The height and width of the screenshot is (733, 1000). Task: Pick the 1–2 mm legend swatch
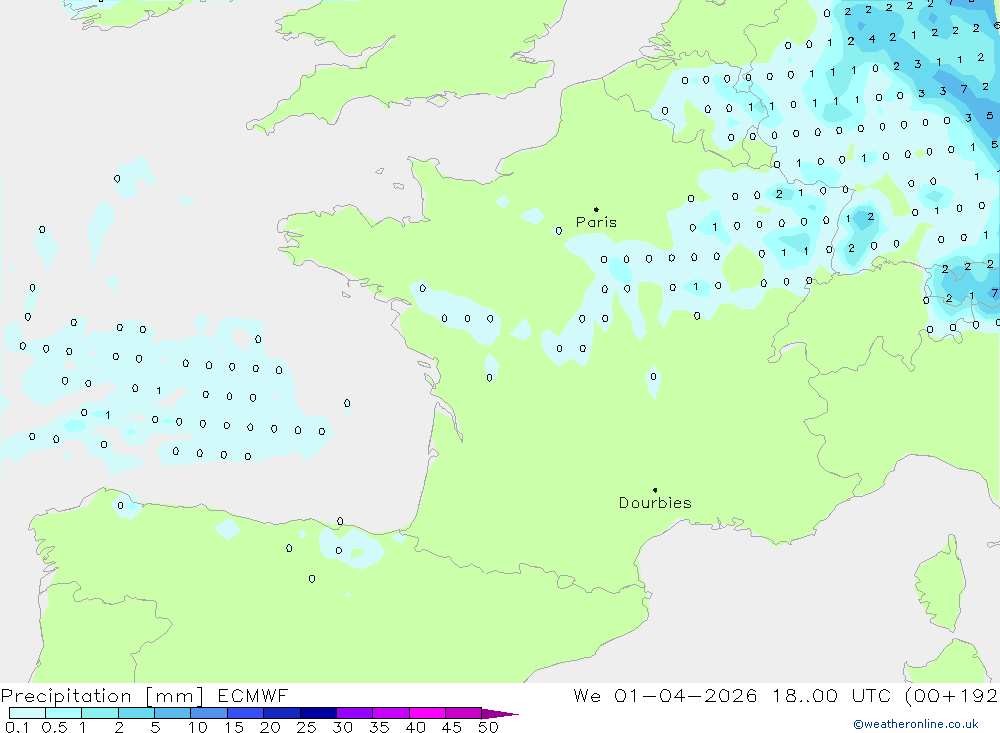tap(100, 713)
